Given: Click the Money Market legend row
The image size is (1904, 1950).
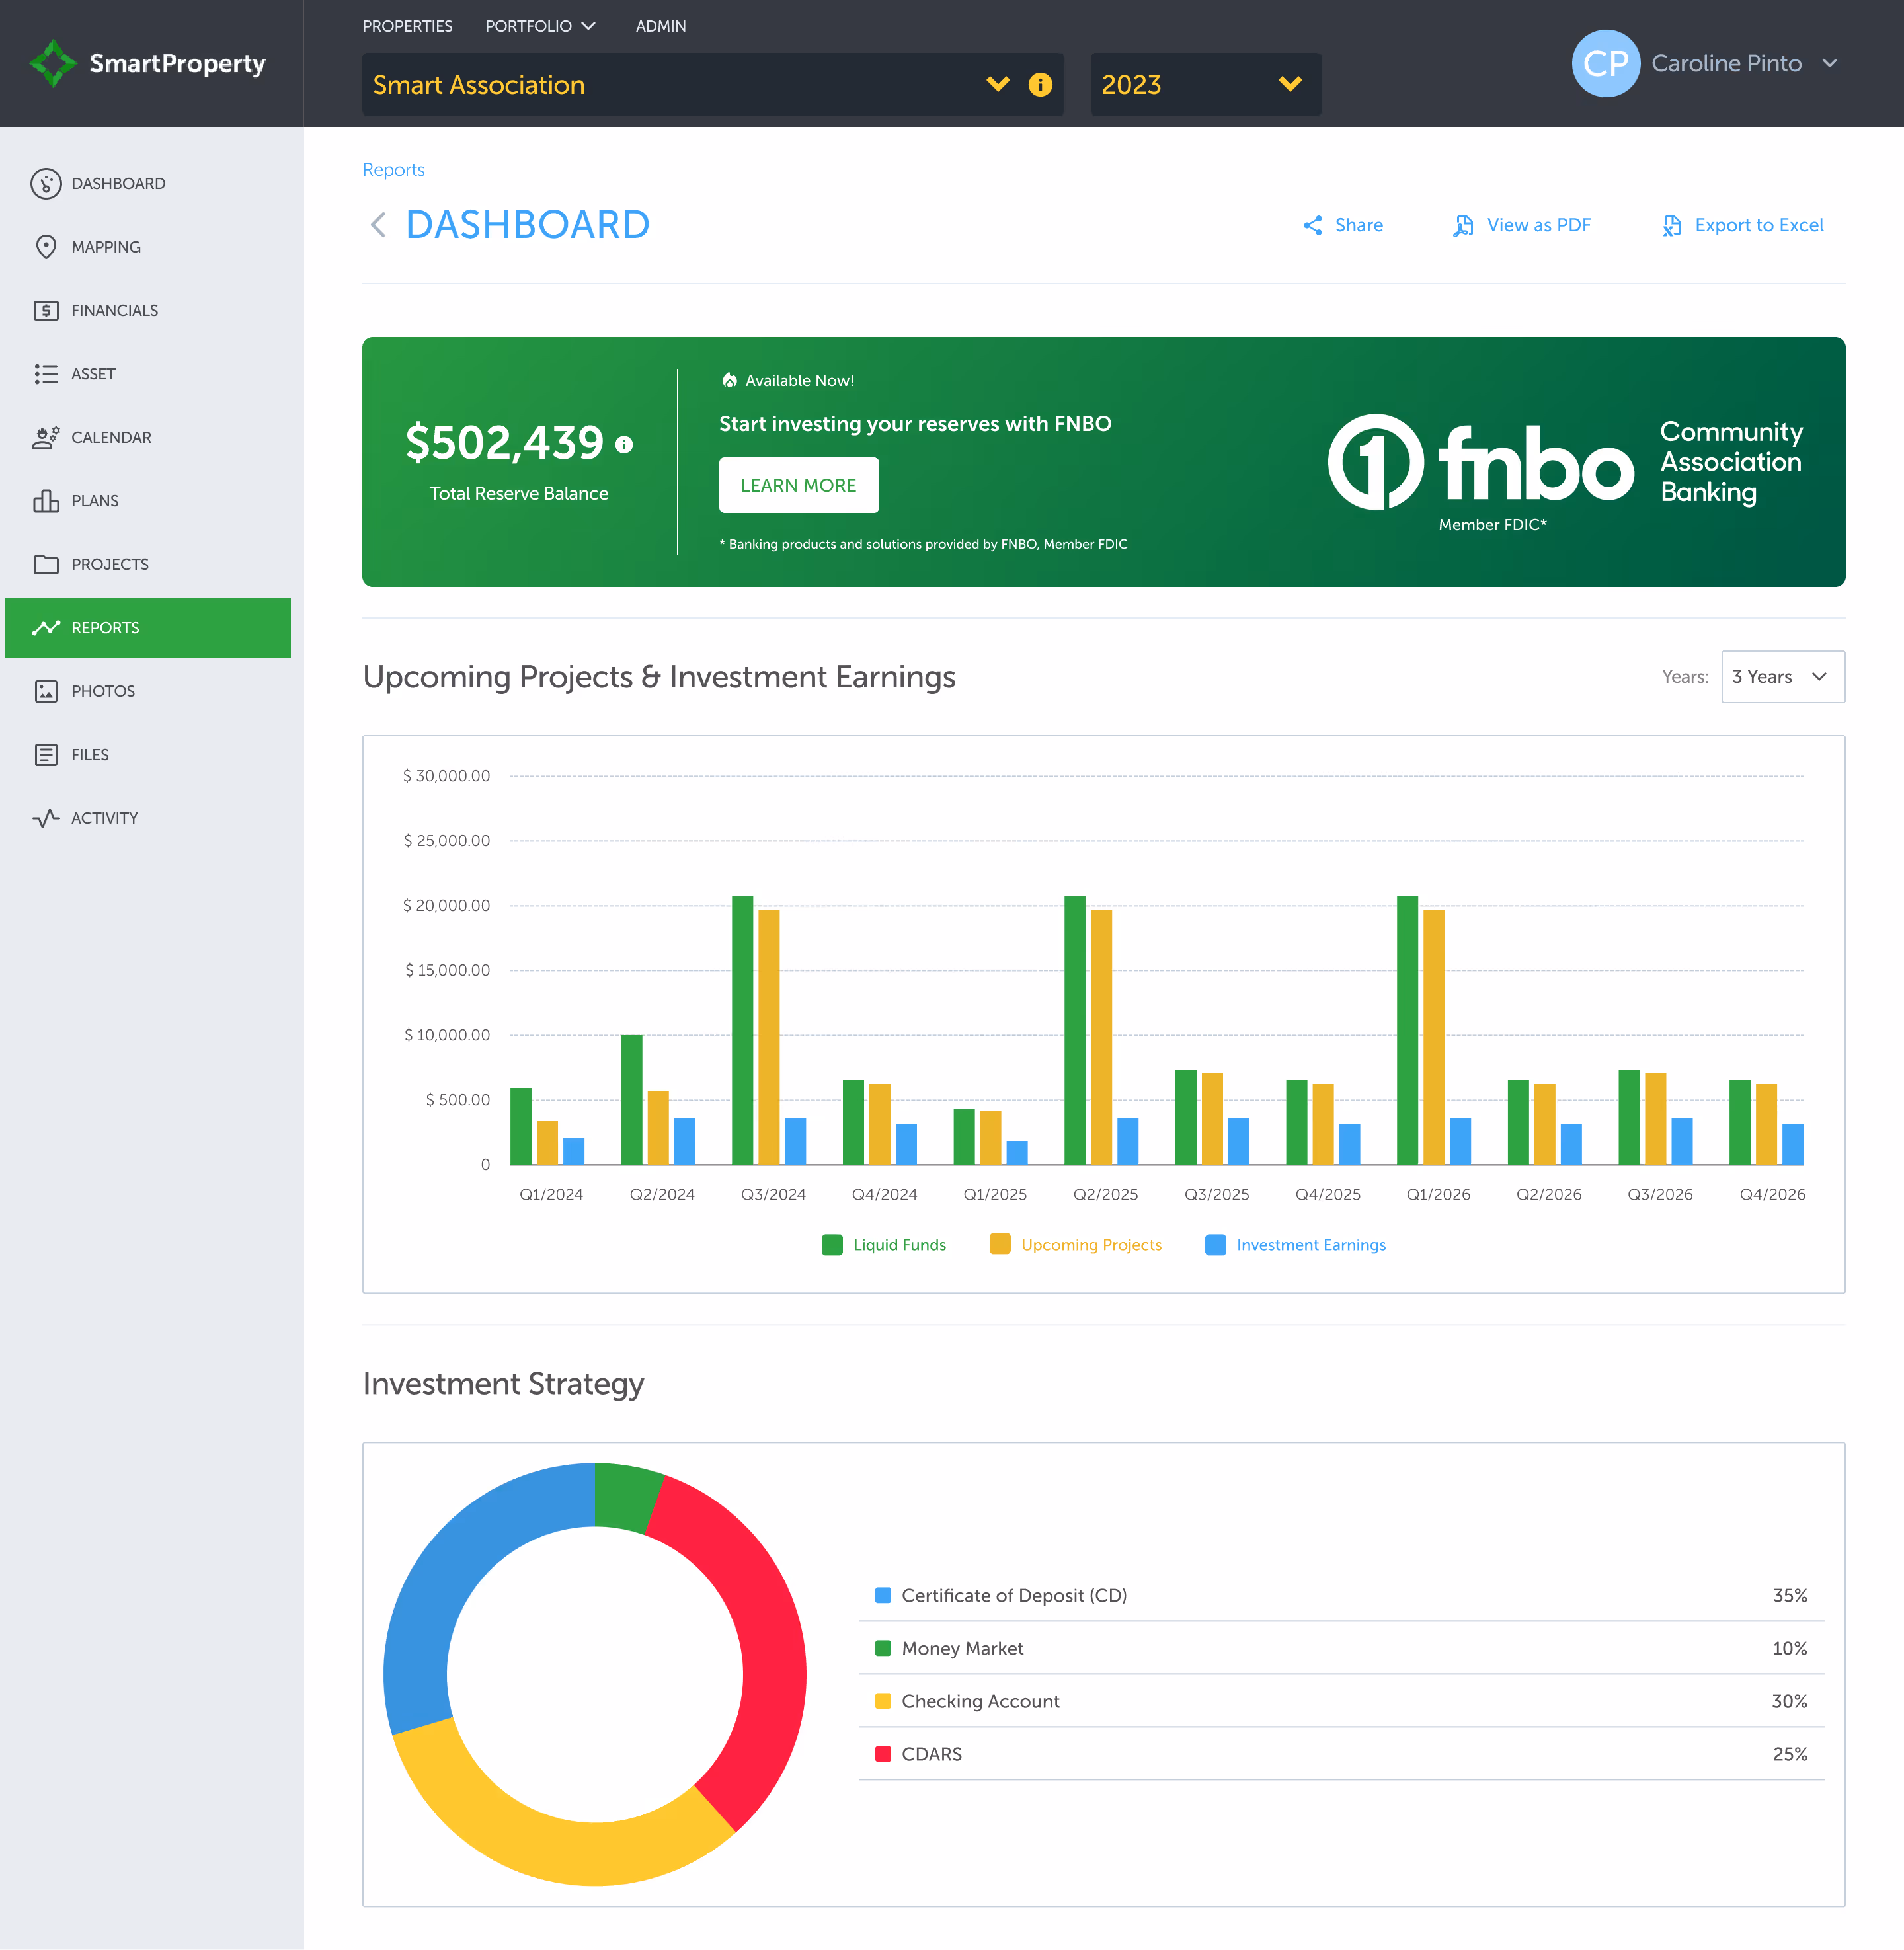Looking at the screenshot, I should coord(1341,1649).
